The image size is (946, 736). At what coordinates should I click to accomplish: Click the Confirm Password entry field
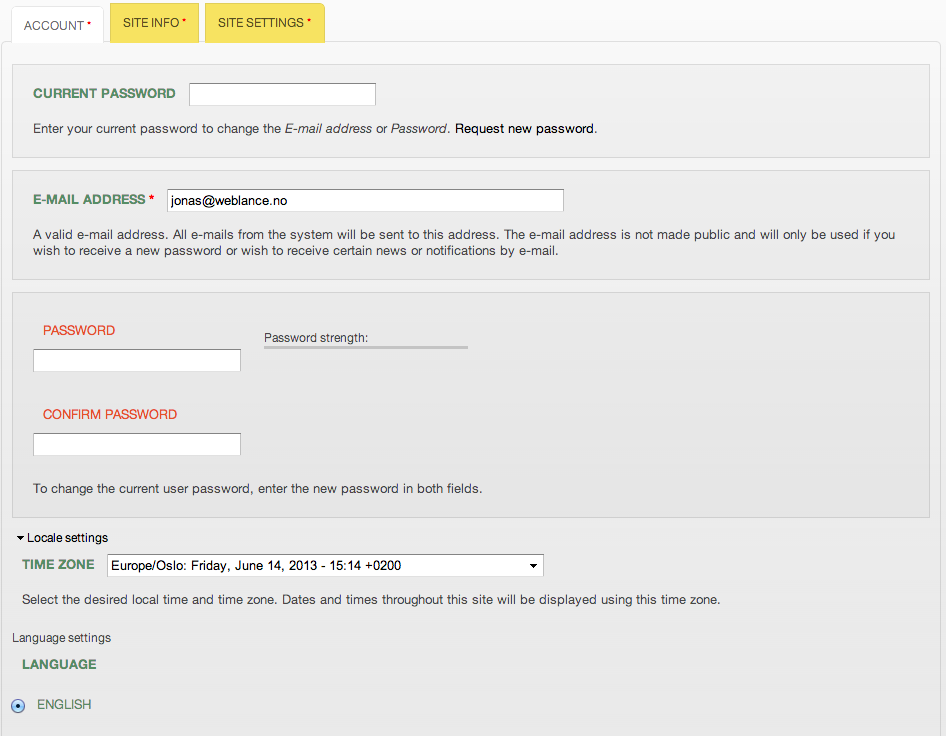(137, 444)
